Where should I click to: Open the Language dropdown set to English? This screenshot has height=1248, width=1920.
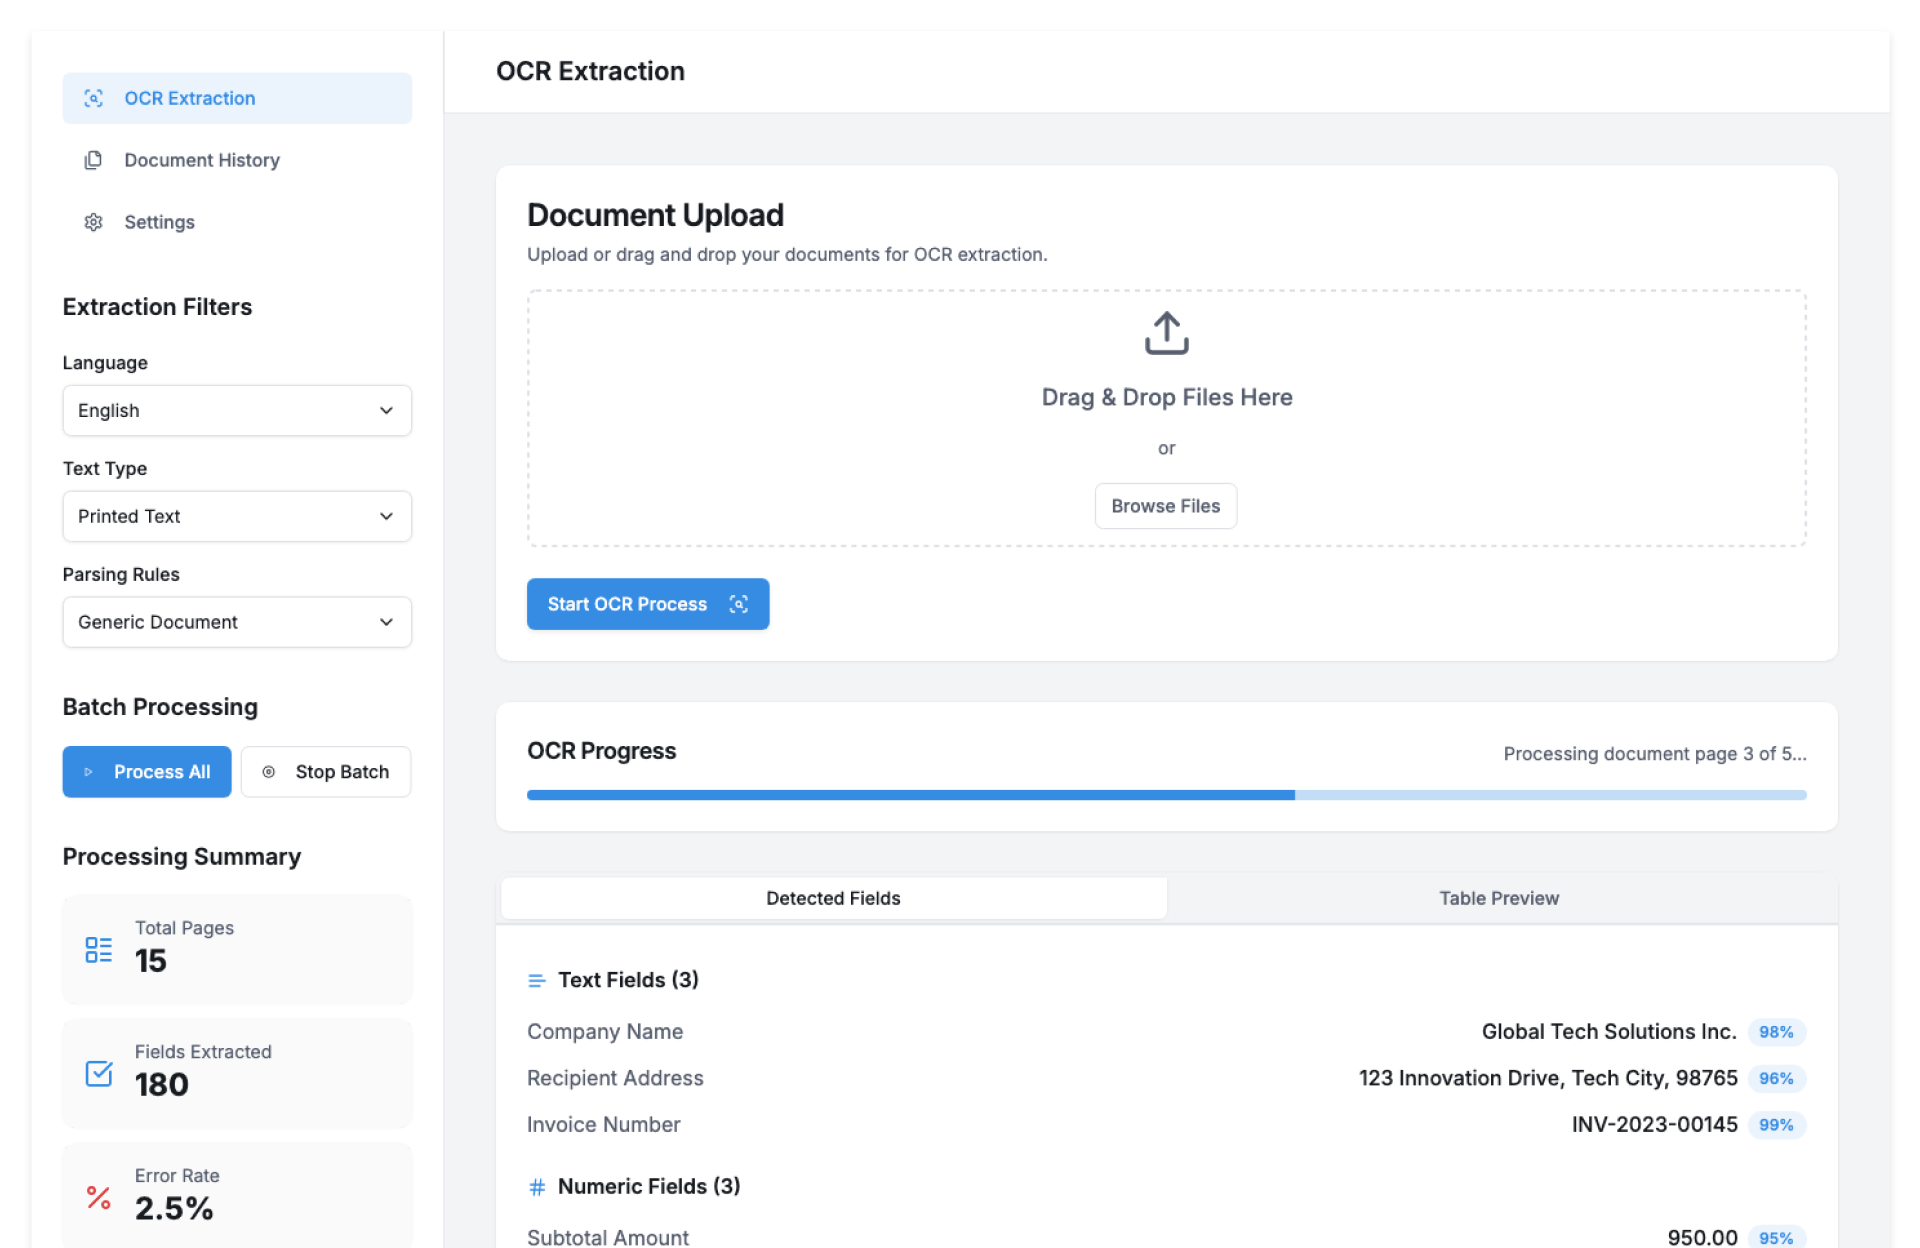[x=237, y=411]
